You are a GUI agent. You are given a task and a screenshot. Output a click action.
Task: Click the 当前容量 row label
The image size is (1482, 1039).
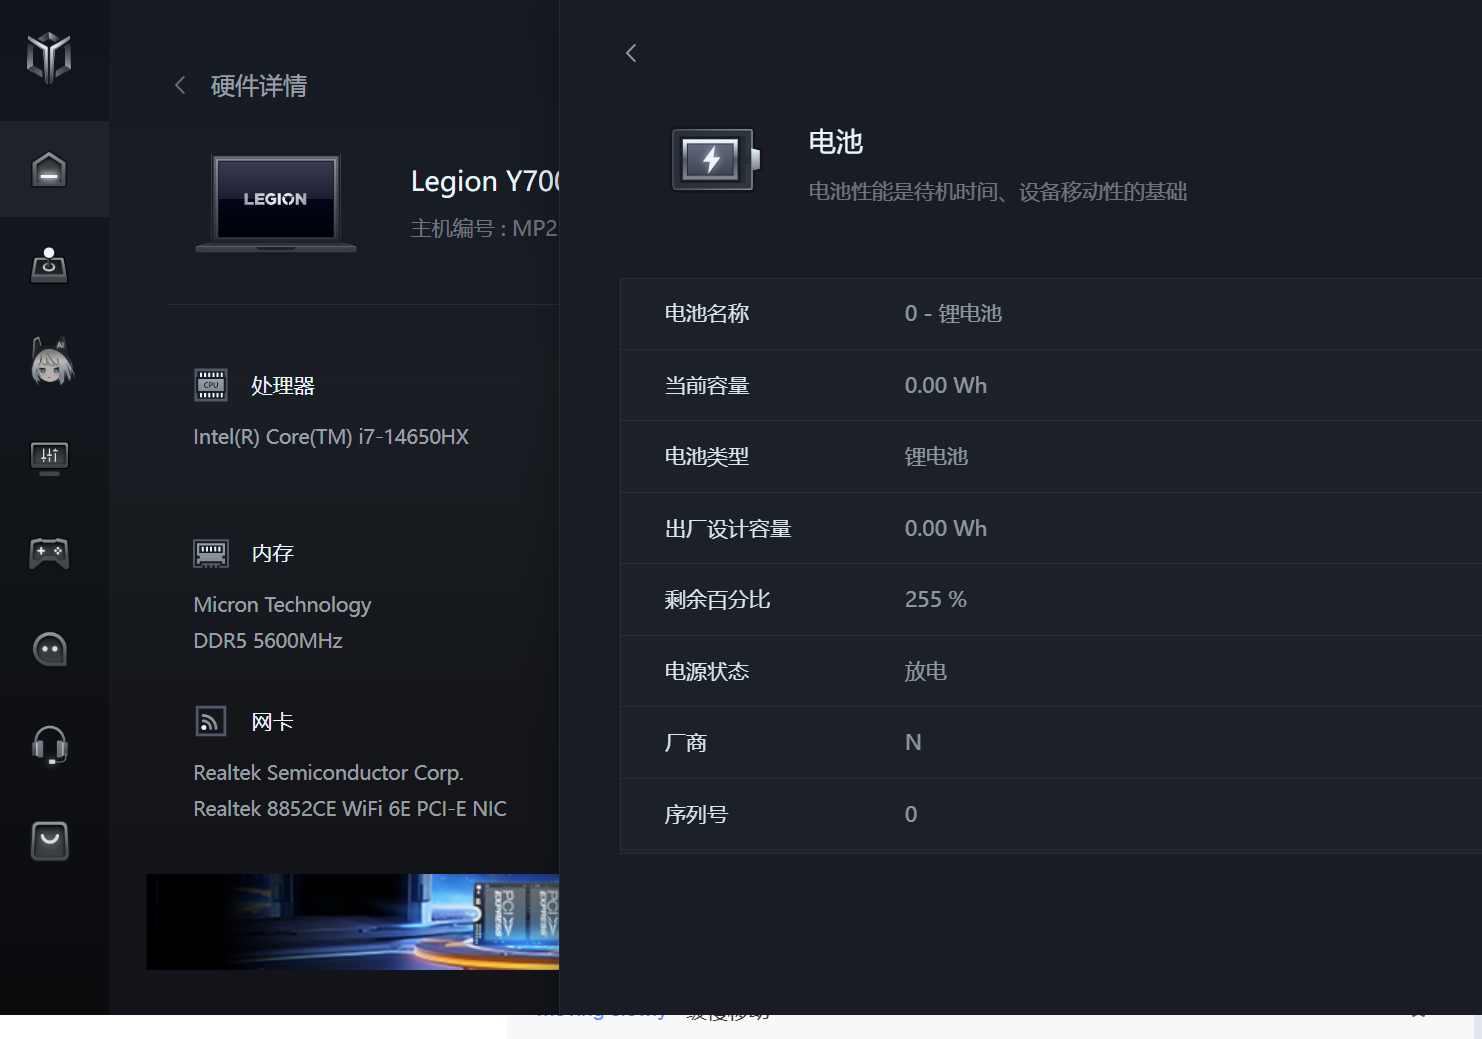707,386
